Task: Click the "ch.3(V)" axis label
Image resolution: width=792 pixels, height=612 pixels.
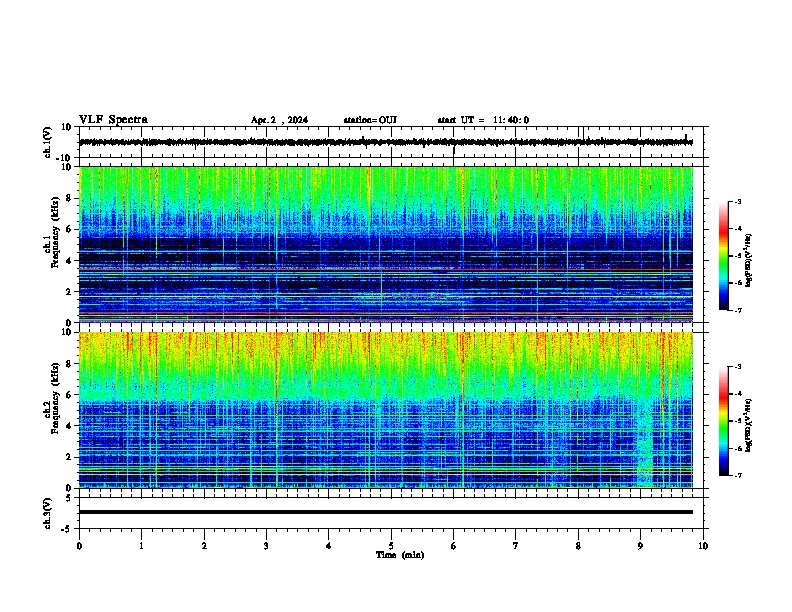Action: click(x=48, y=513)
